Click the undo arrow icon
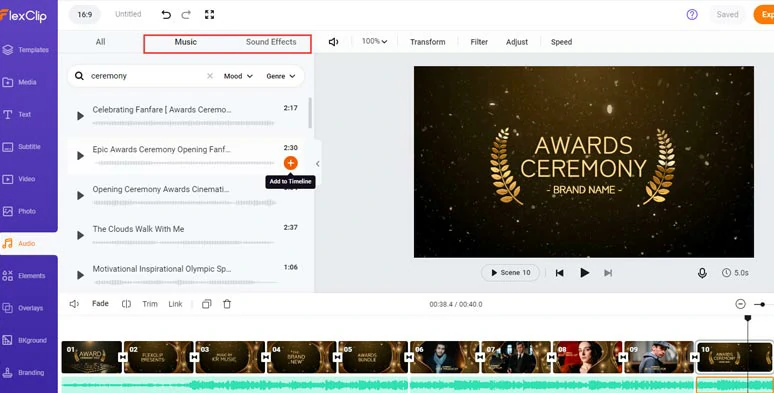The height and width of the screenshot is (393, 774). pos(166,15)
